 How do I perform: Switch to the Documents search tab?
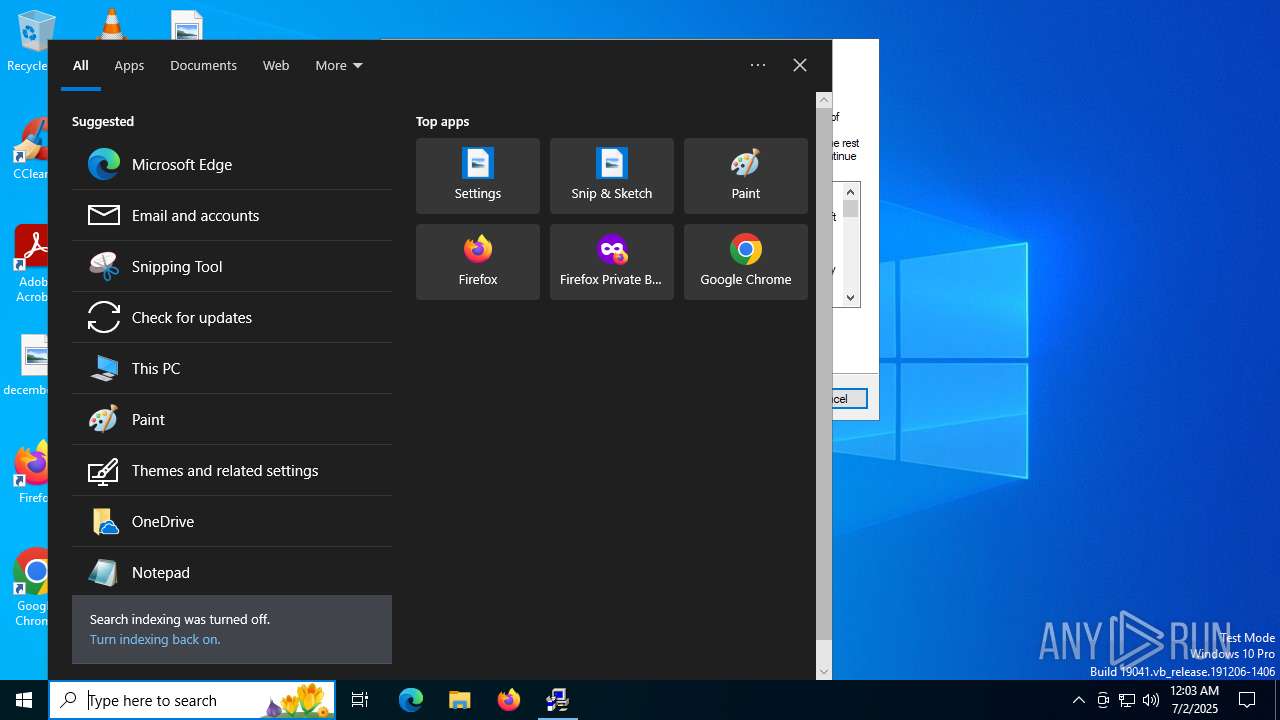click(203, 66)
